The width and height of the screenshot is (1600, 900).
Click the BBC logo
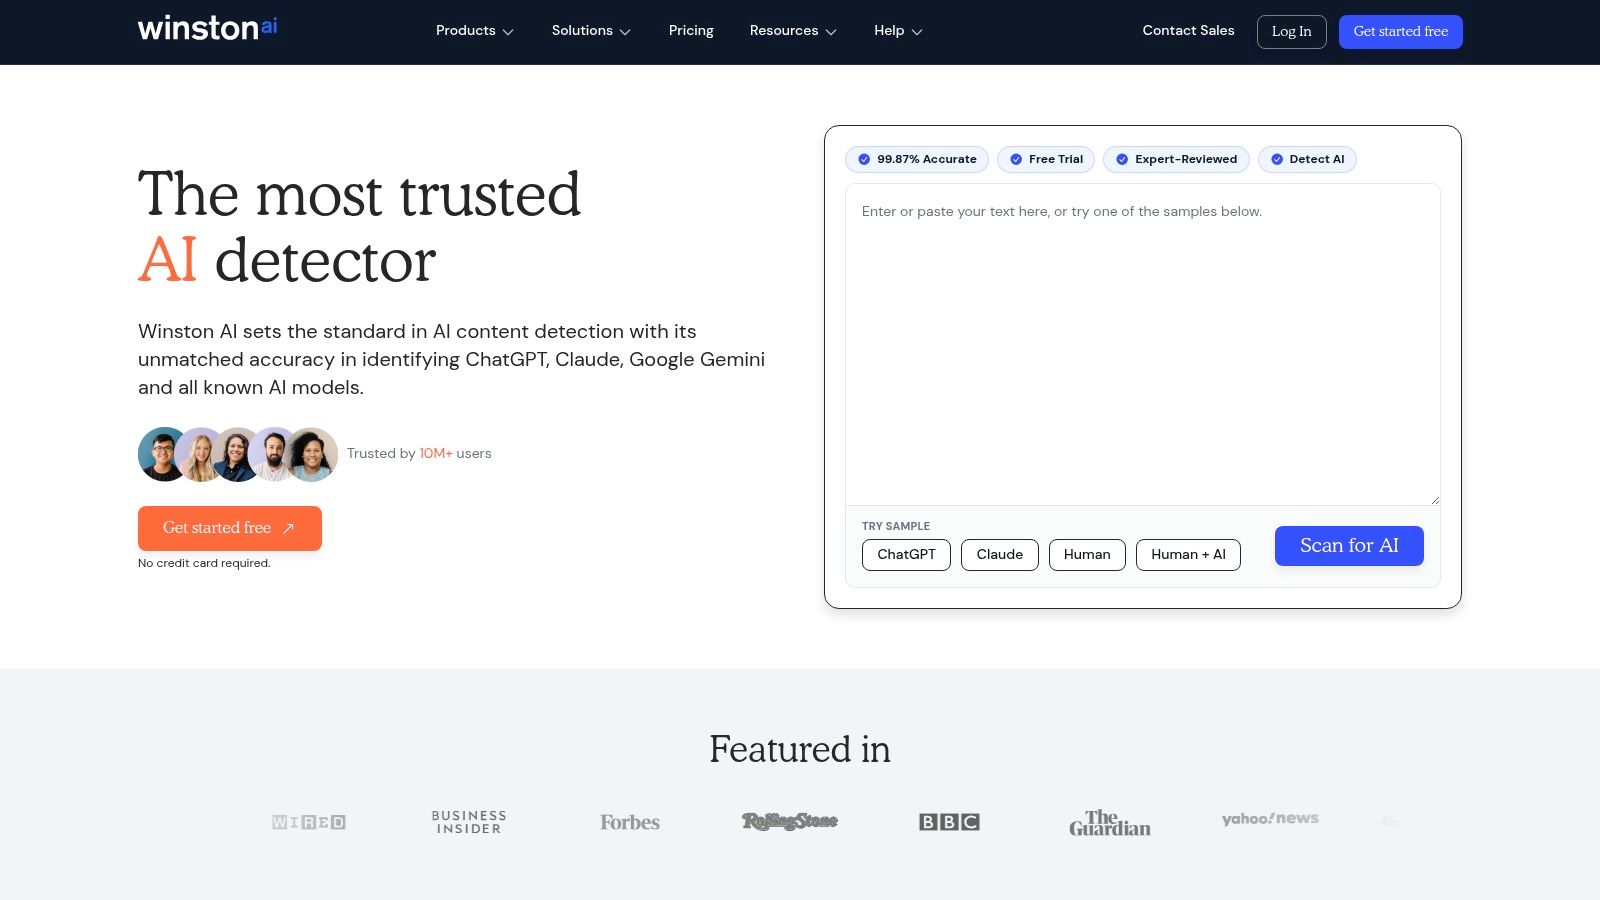click(949, 822)
